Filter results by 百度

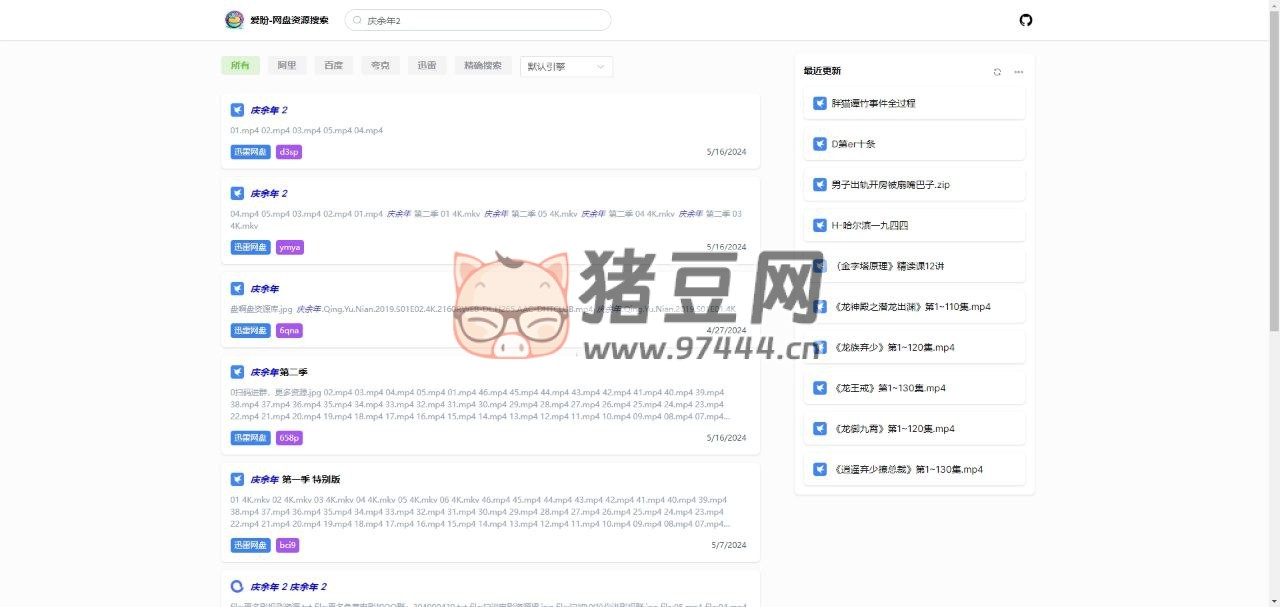tap(333, 66)
